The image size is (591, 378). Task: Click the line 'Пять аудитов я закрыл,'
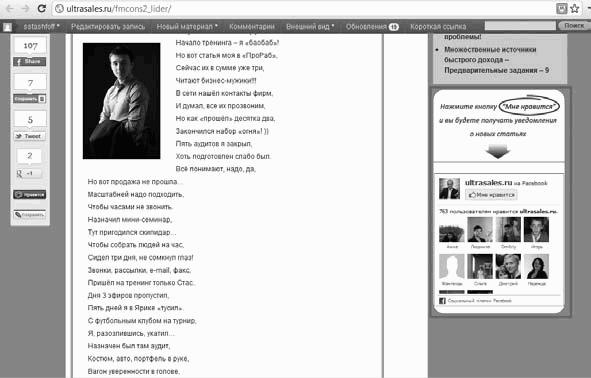(214, 144)
